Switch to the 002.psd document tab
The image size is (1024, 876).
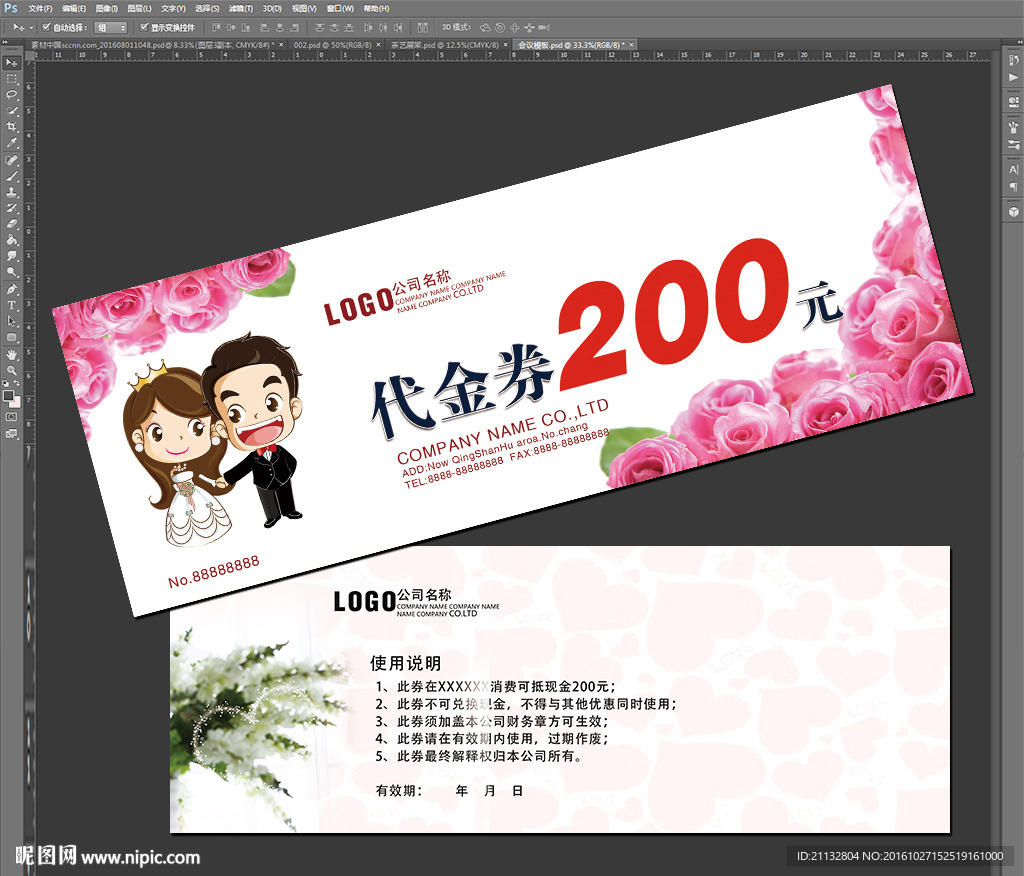point(315,46)
